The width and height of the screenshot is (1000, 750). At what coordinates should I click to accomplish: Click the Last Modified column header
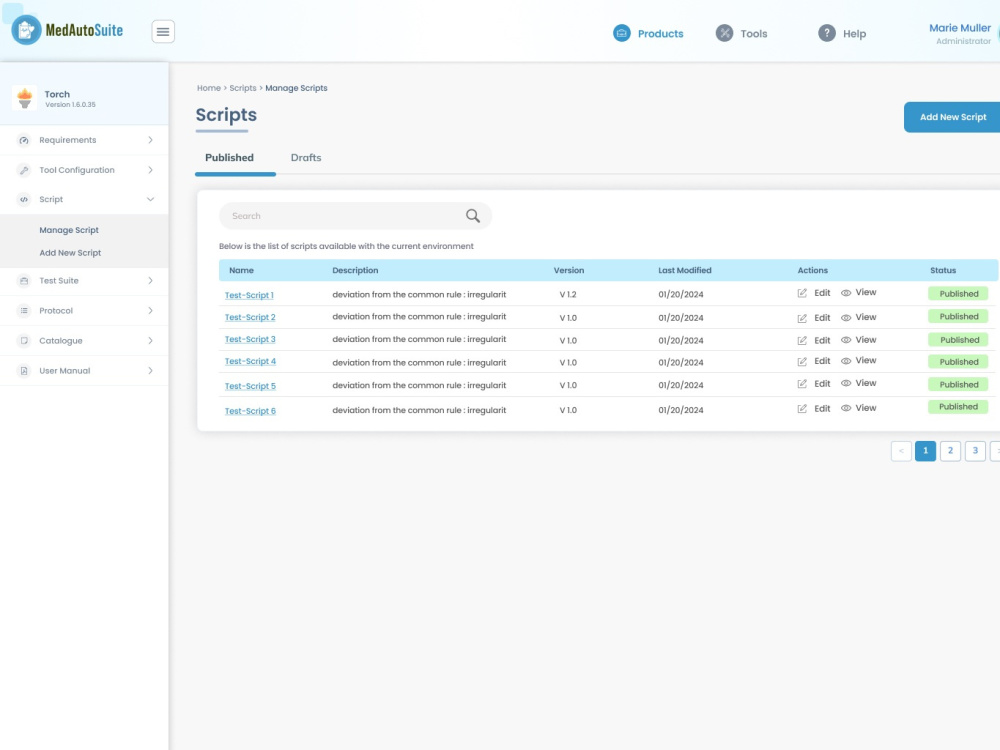pyautogui.click(x=685, y=270)
